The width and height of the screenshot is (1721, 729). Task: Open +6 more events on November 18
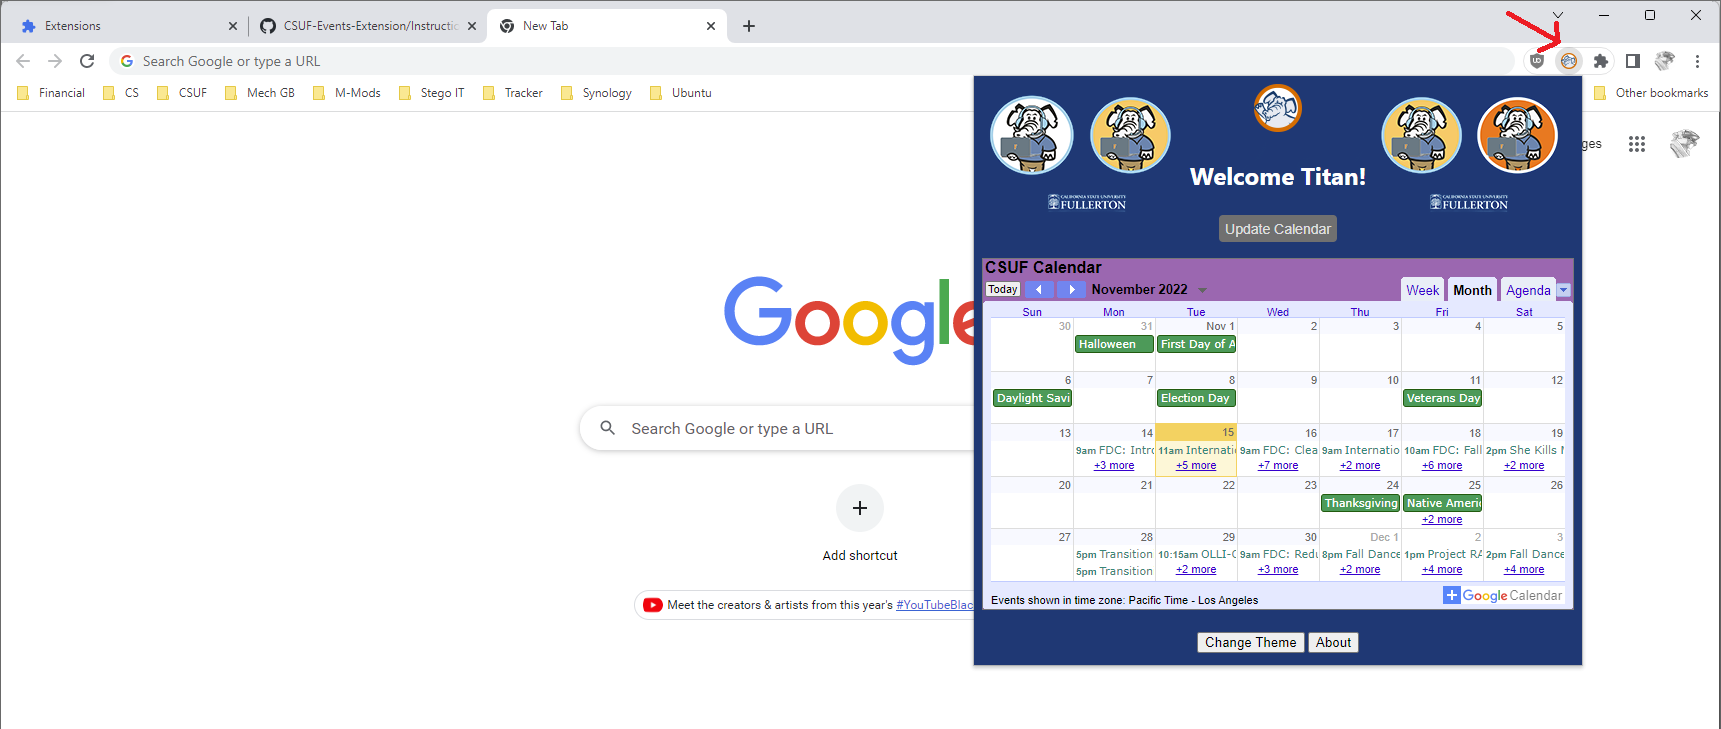point(1442,466)
